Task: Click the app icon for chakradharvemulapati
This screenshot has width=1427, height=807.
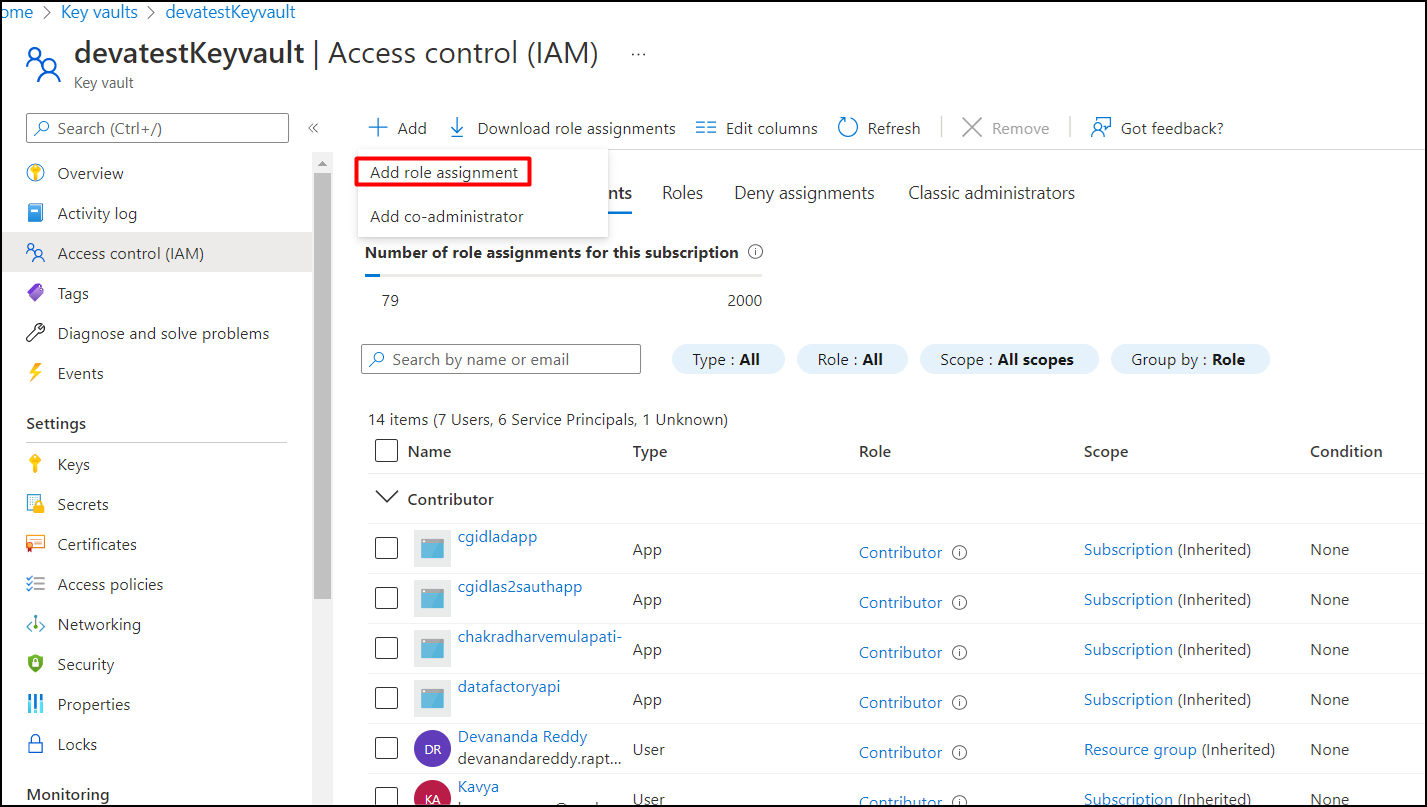Action: pyautogui.click(x=432, y=648)
